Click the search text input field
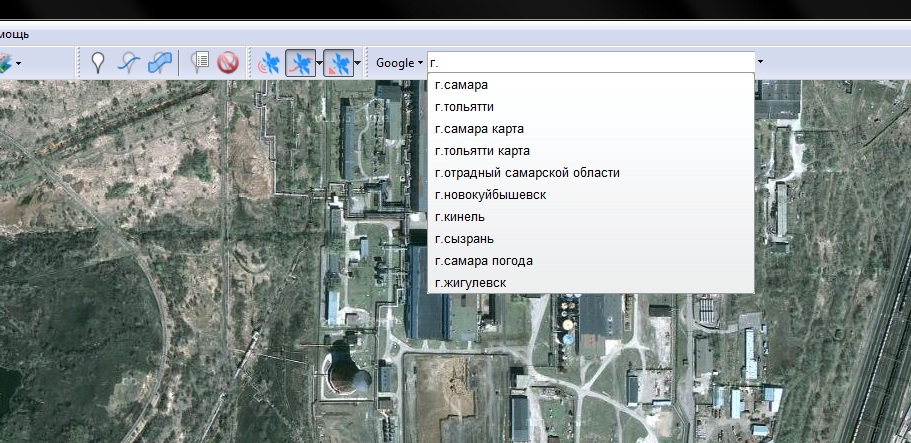 [x=590, y=63]
